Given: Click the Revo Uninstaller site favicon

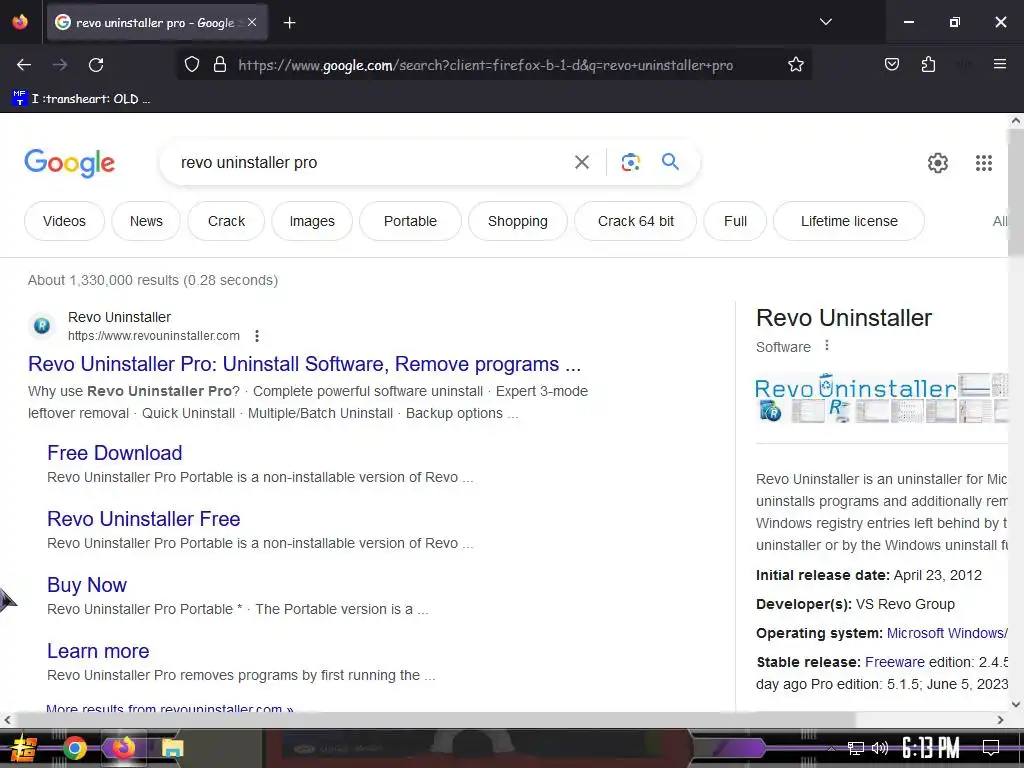Looking at the screenshot, I should click(42, 325).
